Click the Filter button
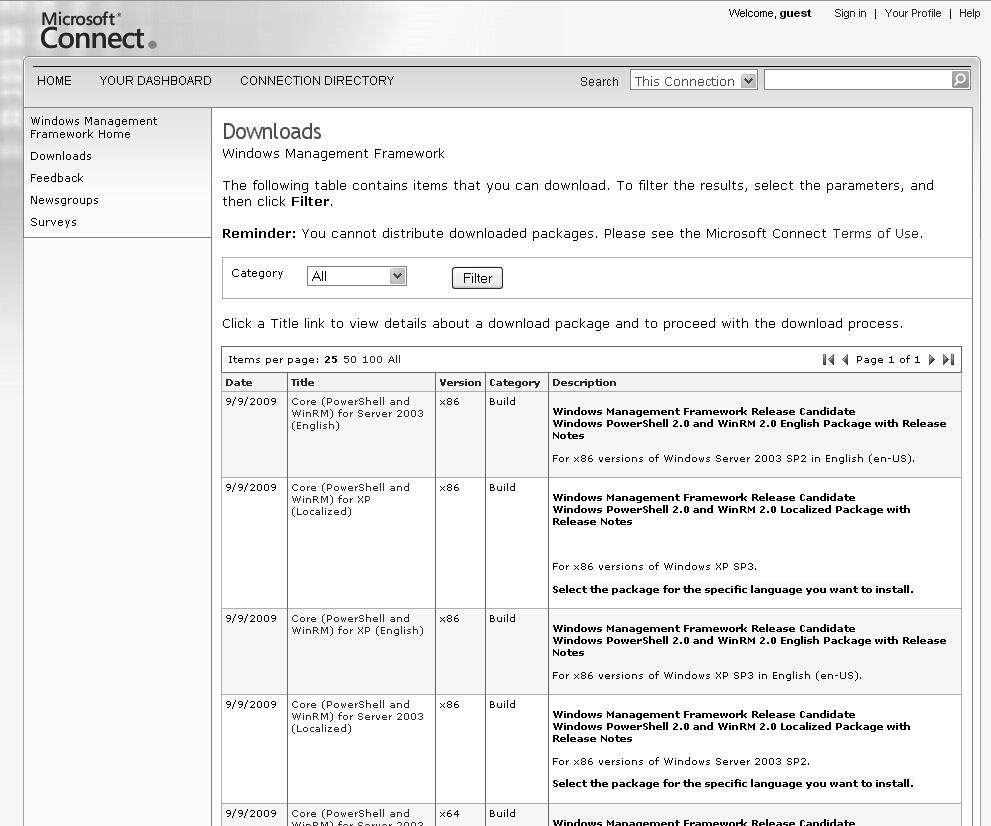This screenshot has height=826, width=991. (477, 278)
